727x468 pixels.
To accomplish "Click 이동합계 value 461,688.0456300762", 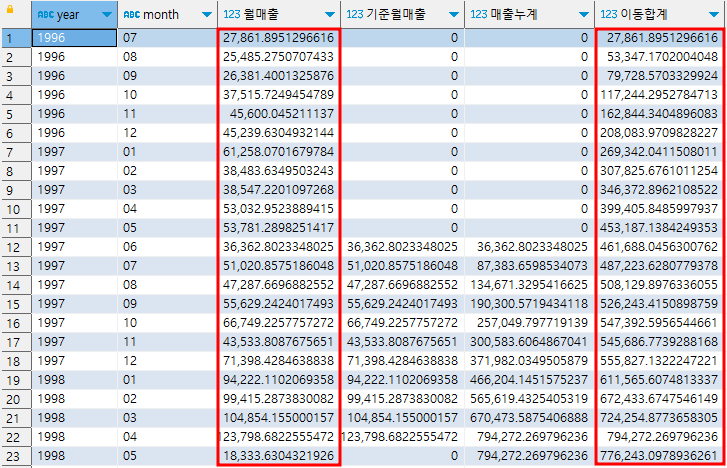I will click(x=659, y=247).
